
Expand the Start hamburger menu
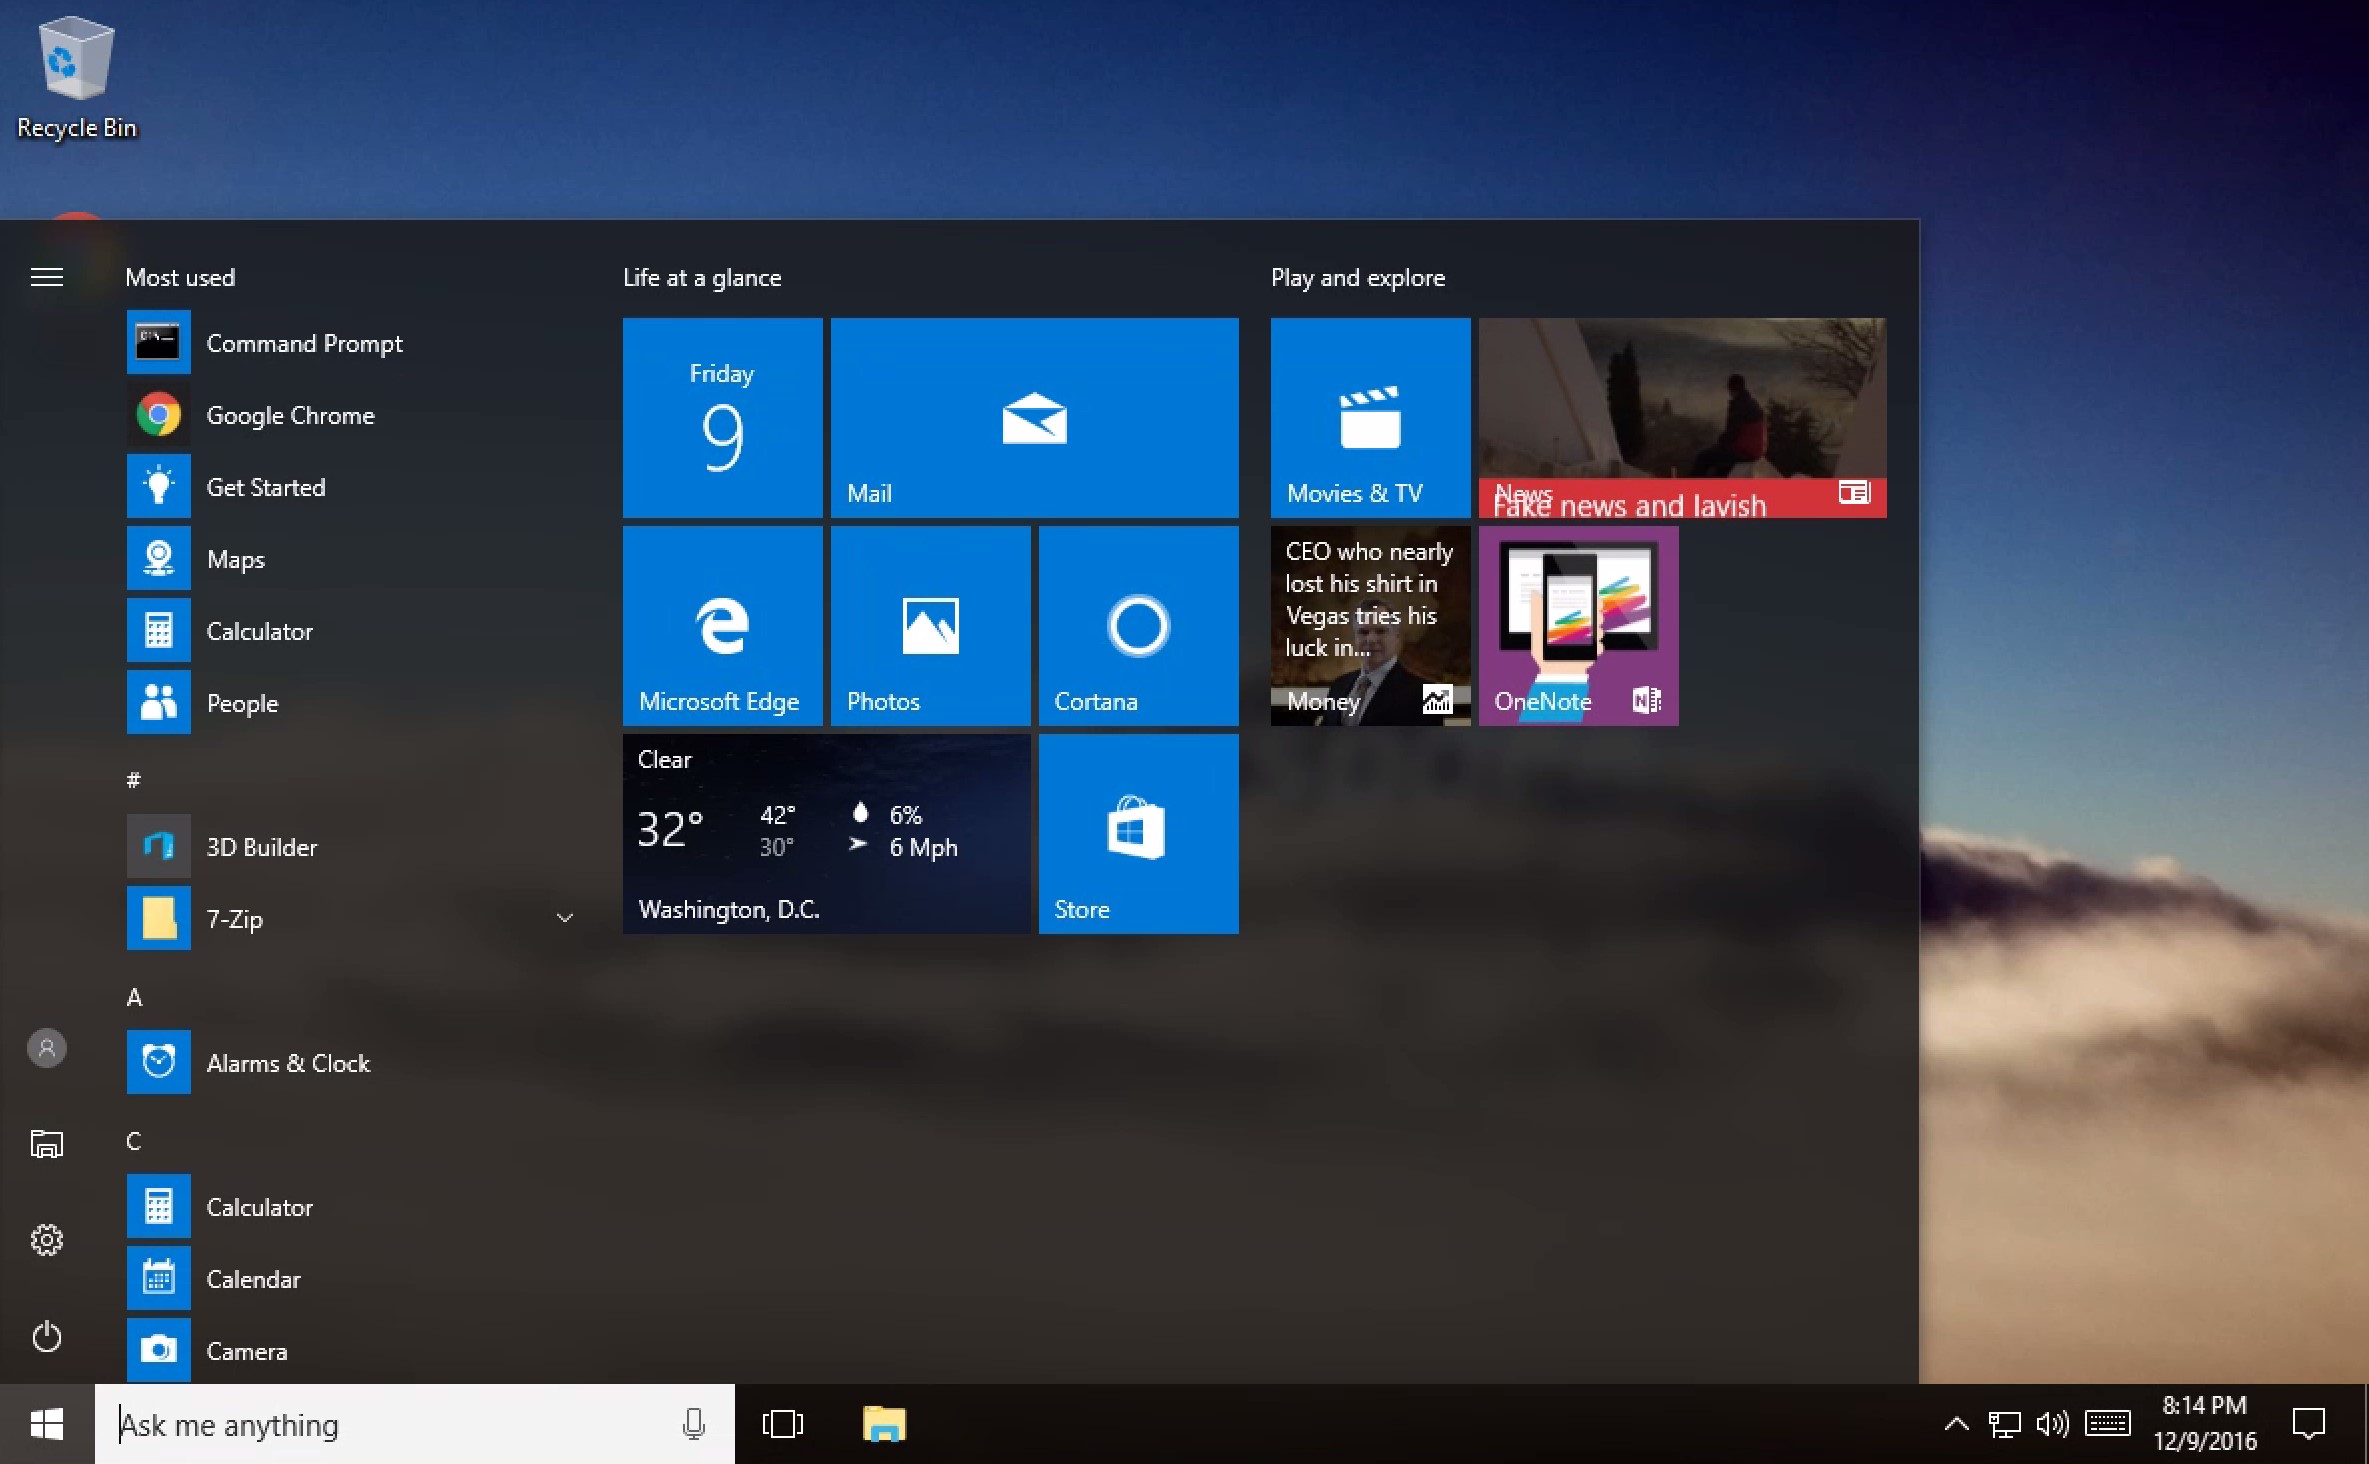47,277
